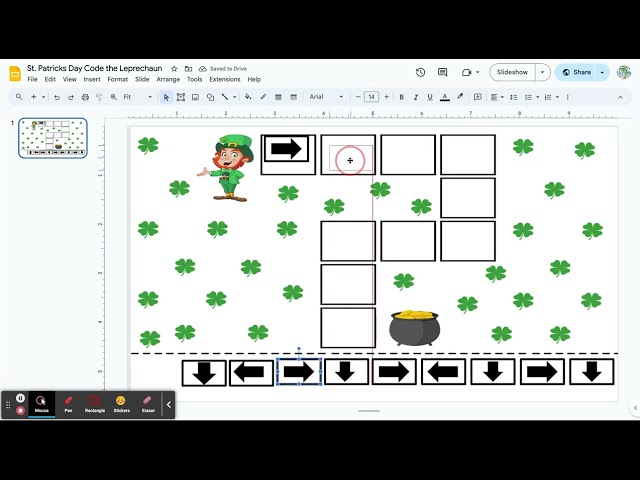Start the Slideshow

pos(512,72)
